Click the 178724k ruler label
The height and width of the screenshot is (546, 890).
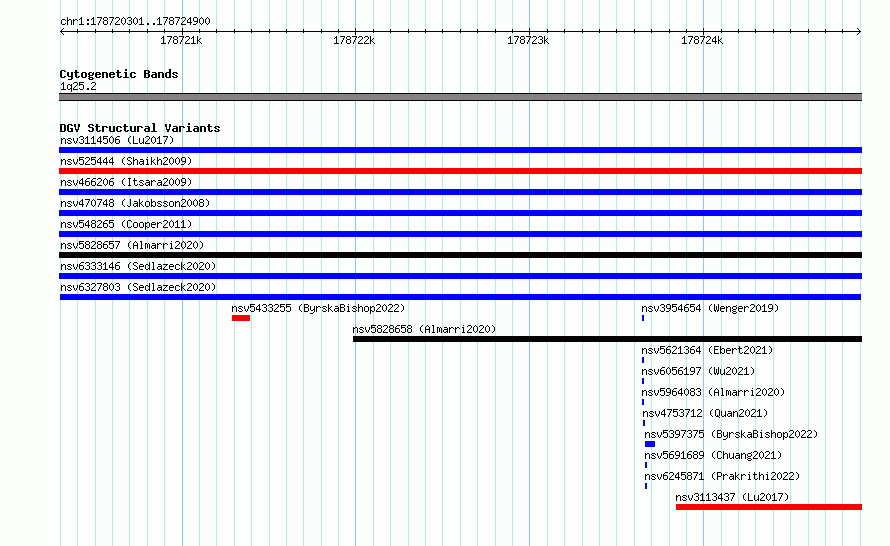pyautogui.click(x=702, y=40)
